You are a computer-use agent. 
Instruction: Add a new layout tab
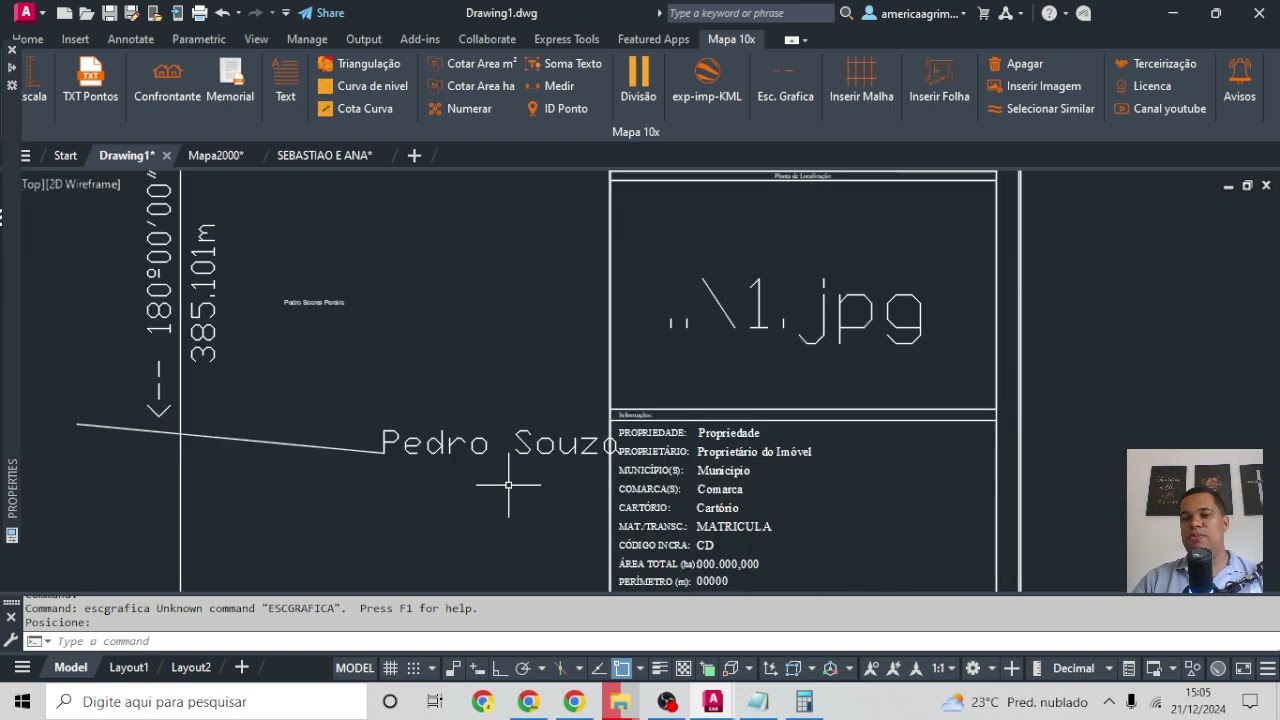[241, 668]
